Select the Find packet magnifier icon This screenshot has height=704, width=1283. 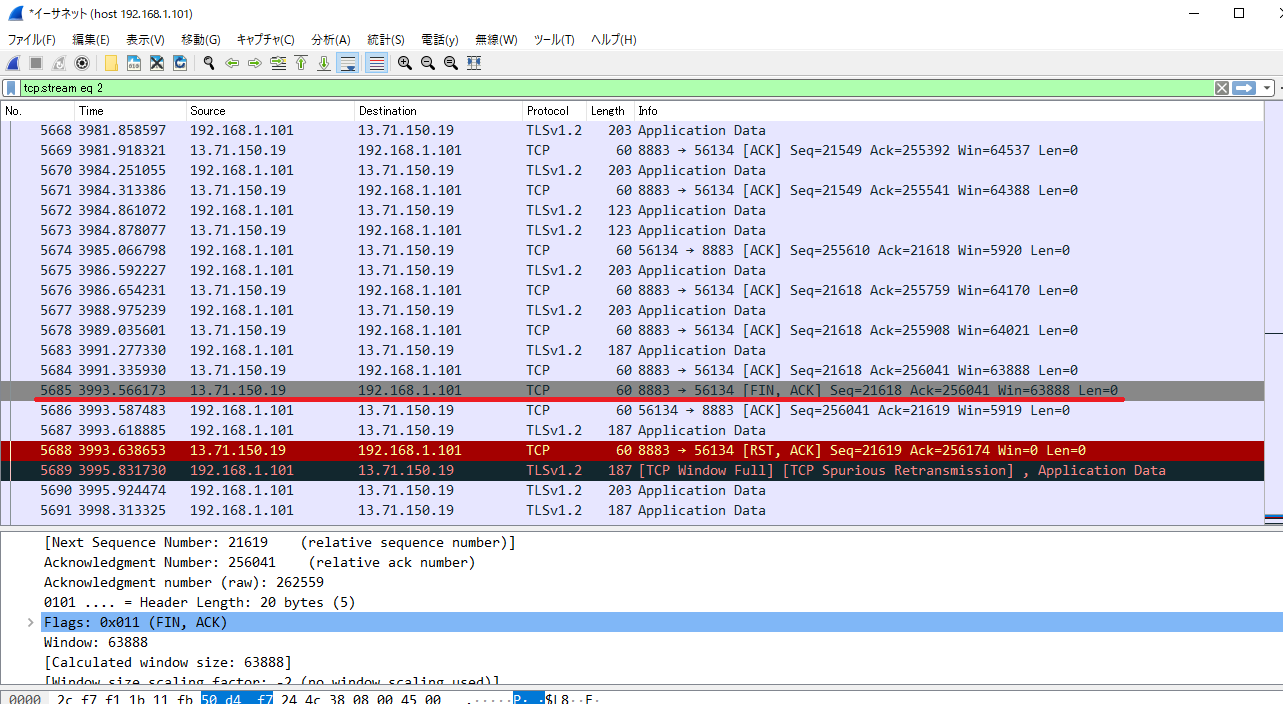[x=208, y=62]
